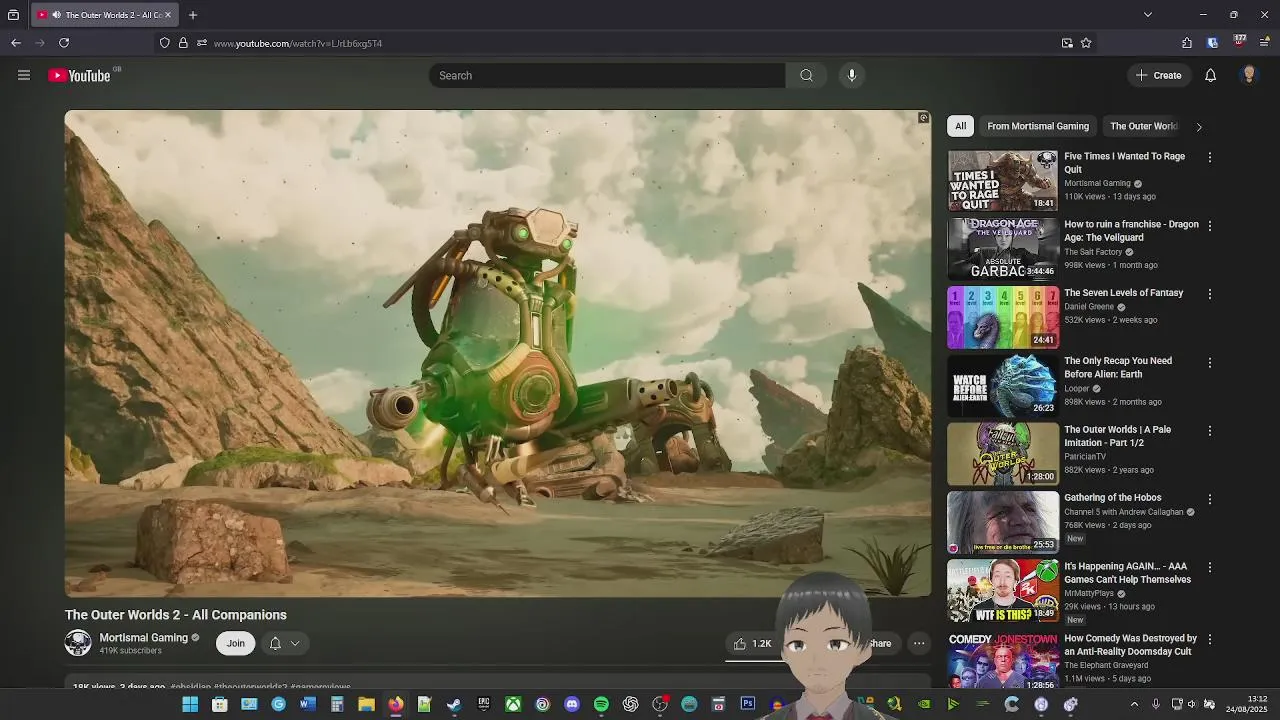
Task: Join the Mortismal Gaming channel
Action: (235, 643)
